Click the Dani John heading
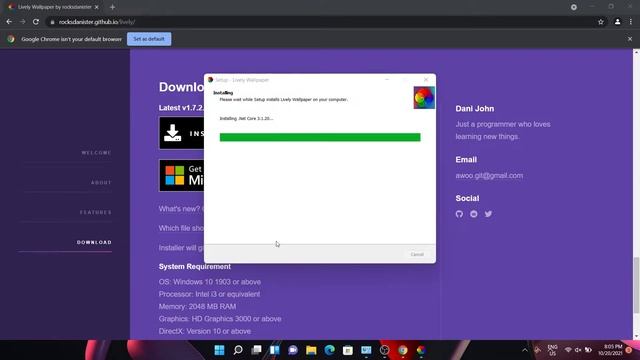 coord(475,109)
